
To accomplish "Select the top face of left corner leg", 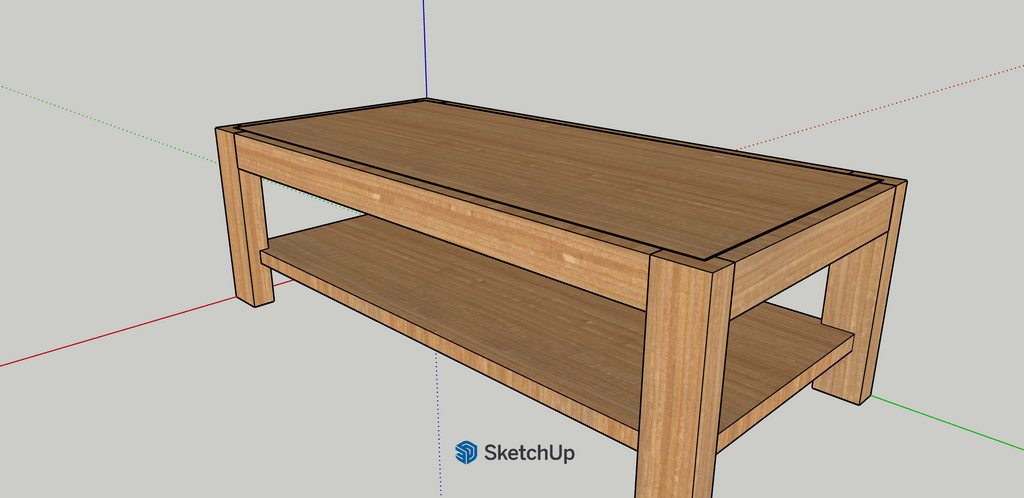I will point(229,131).
